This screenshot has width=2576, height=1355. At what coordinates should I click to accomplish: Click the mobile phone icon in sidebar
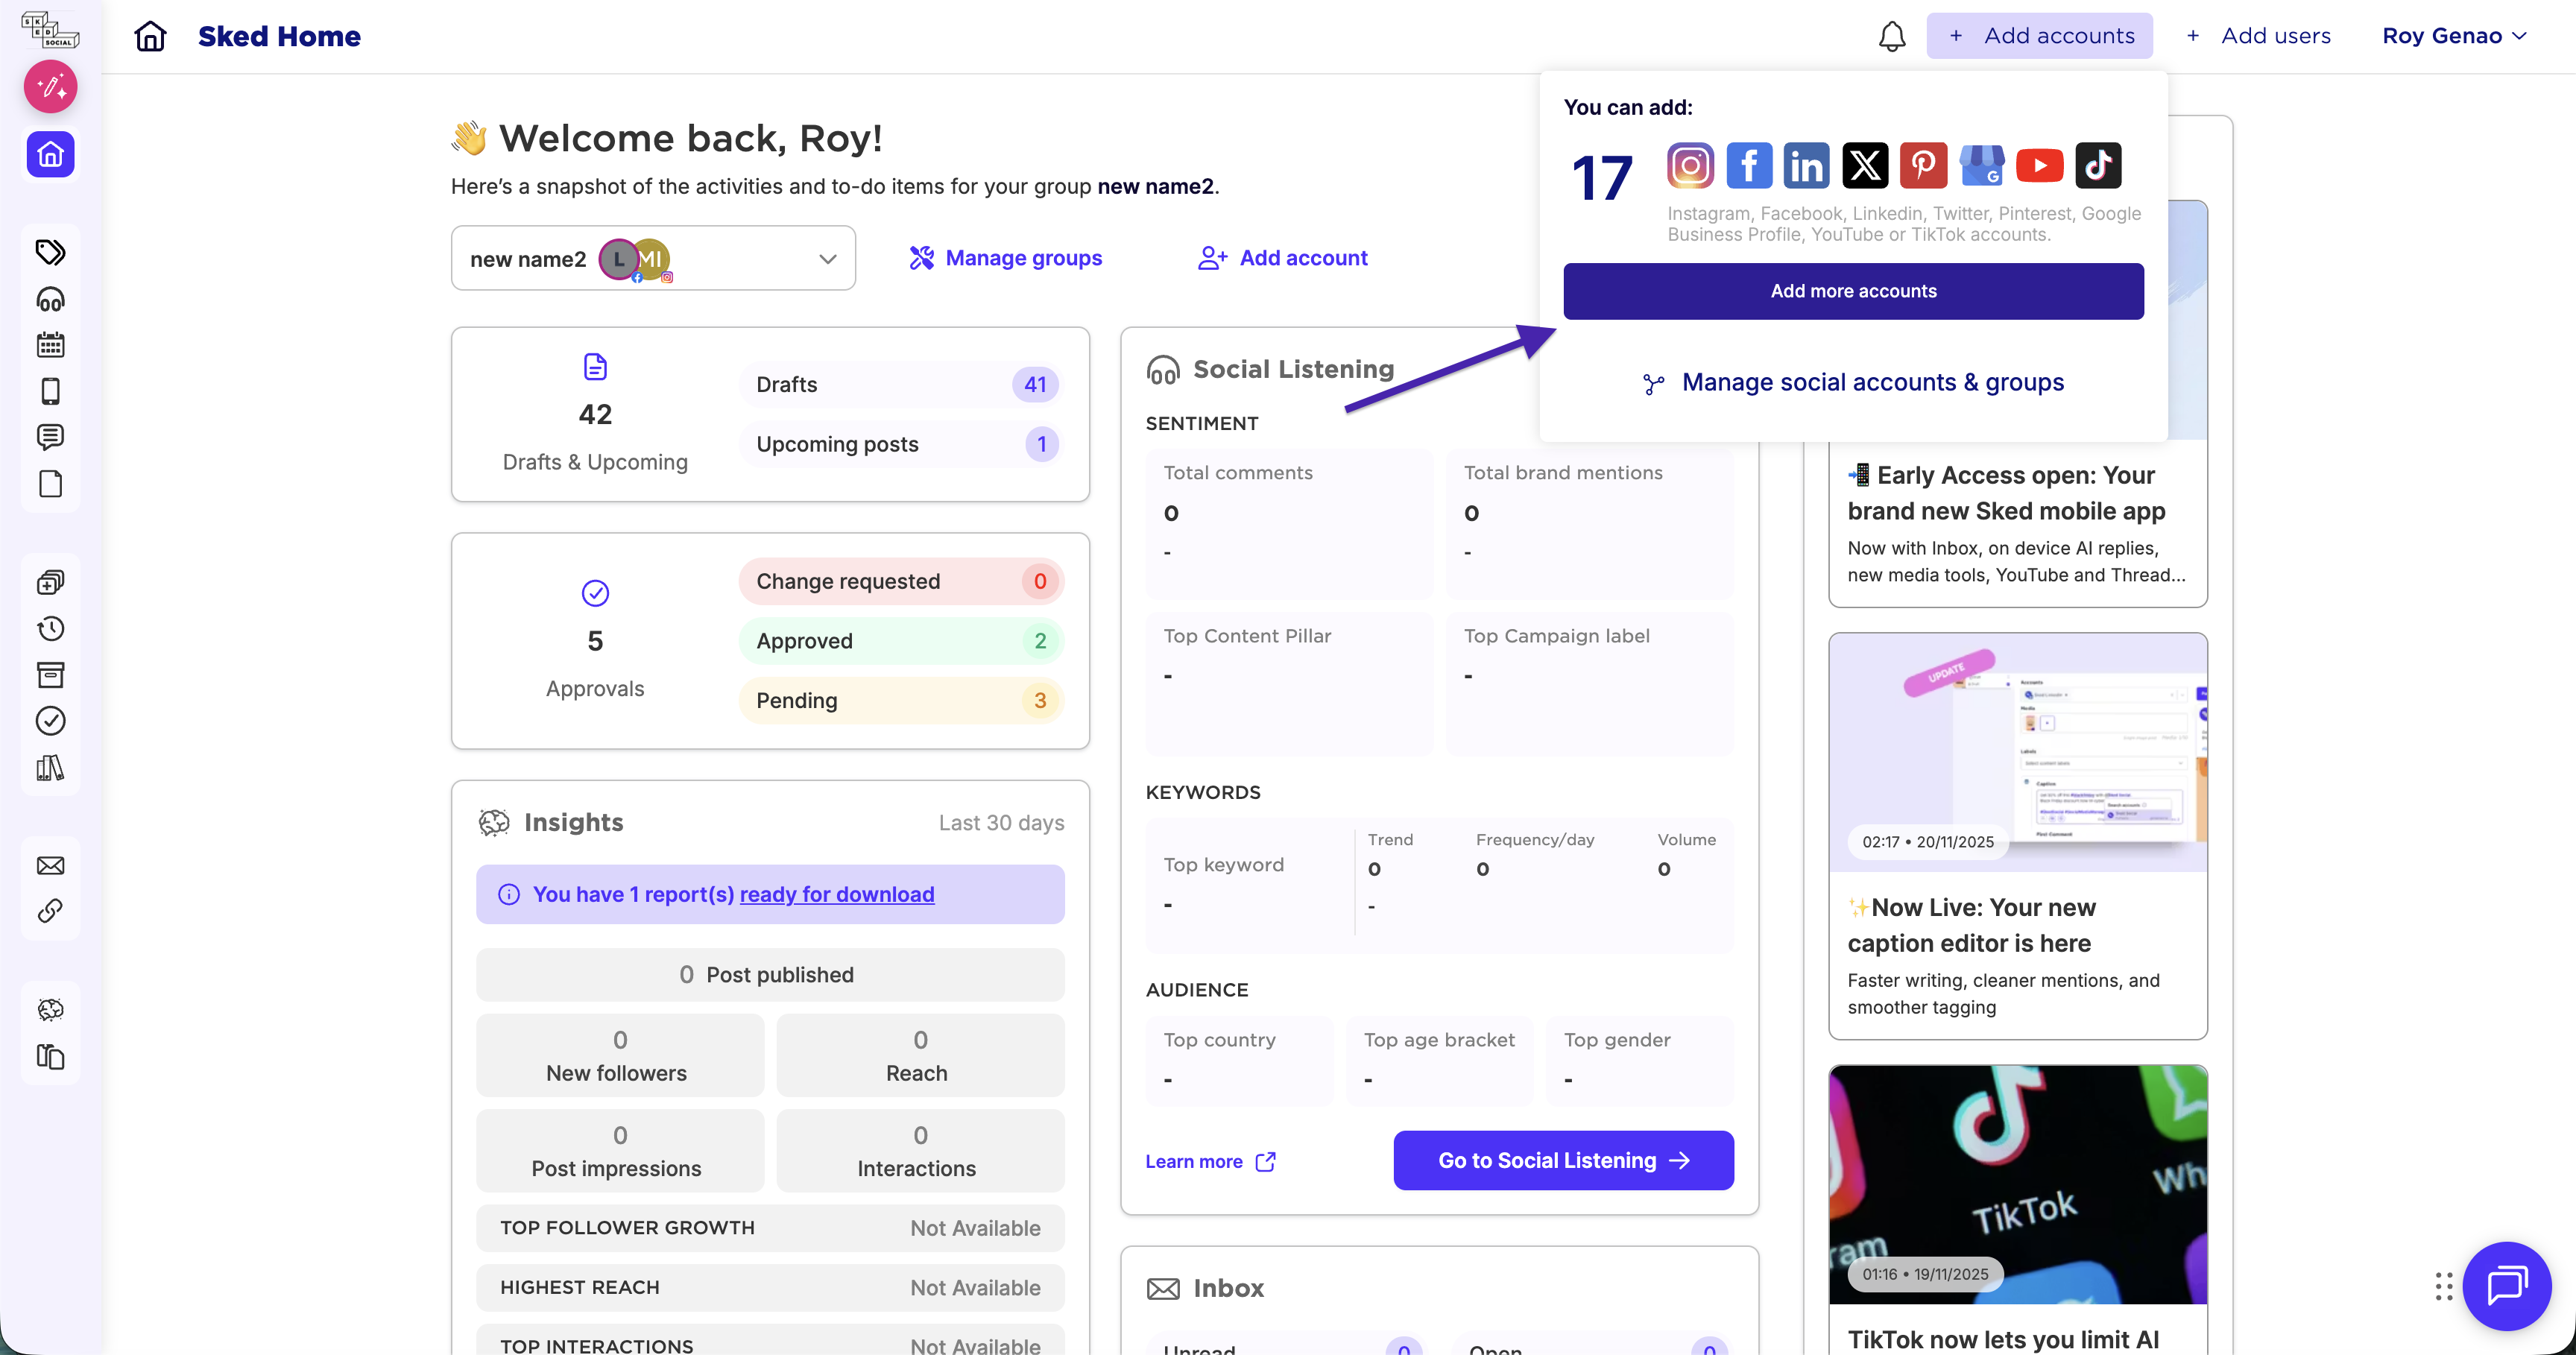(51, 391)
